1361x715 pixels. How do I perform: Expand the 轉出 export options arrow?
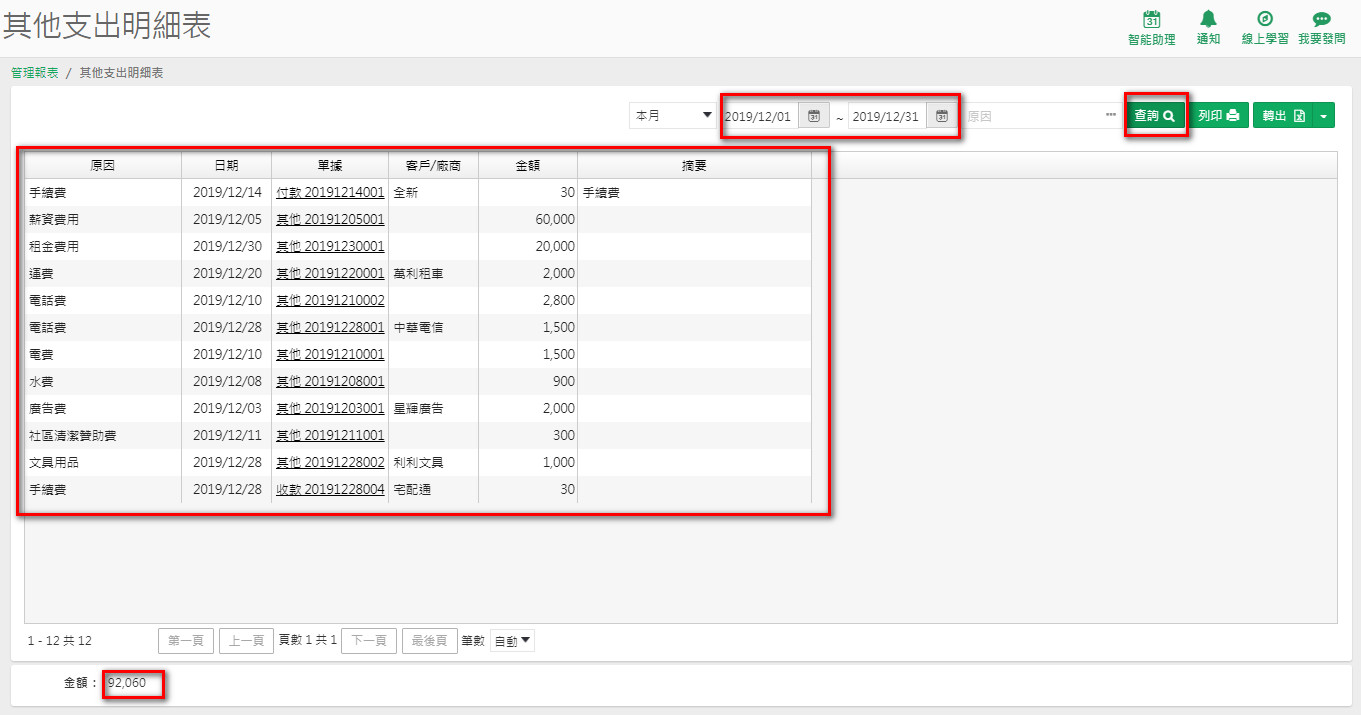tap(1324, 115)
